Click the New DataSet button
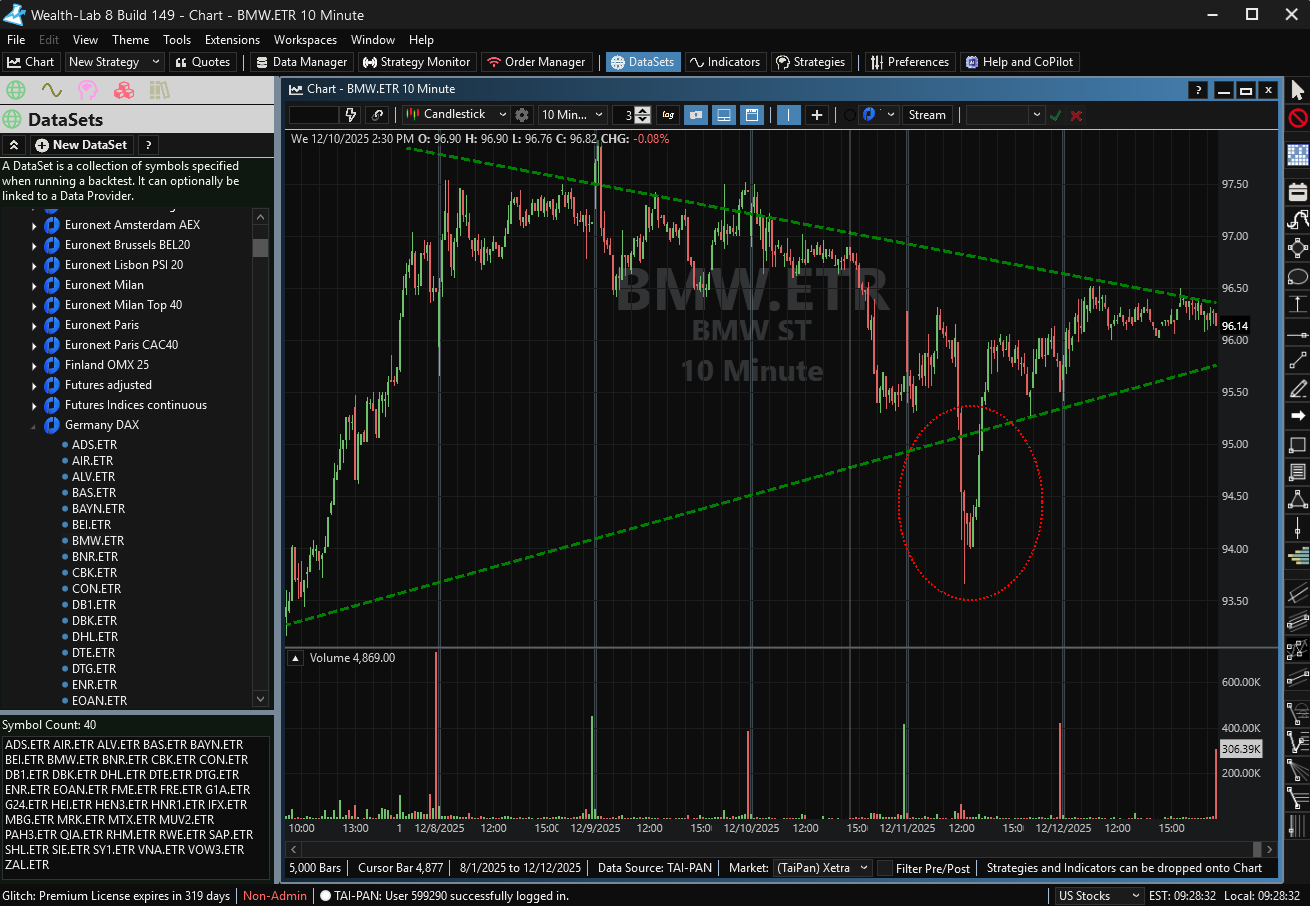Viewport: 1310px width, 906px height. tap(81, 145)
